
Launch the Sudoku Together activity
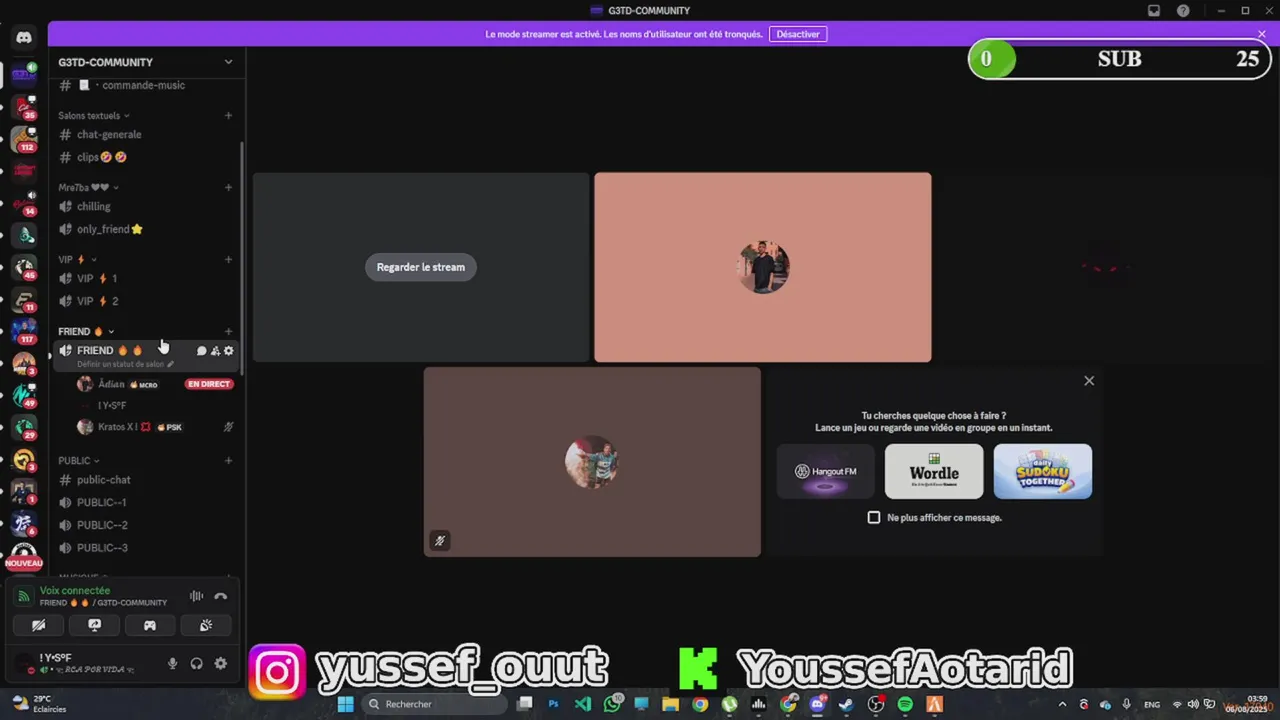point(1043,471)
